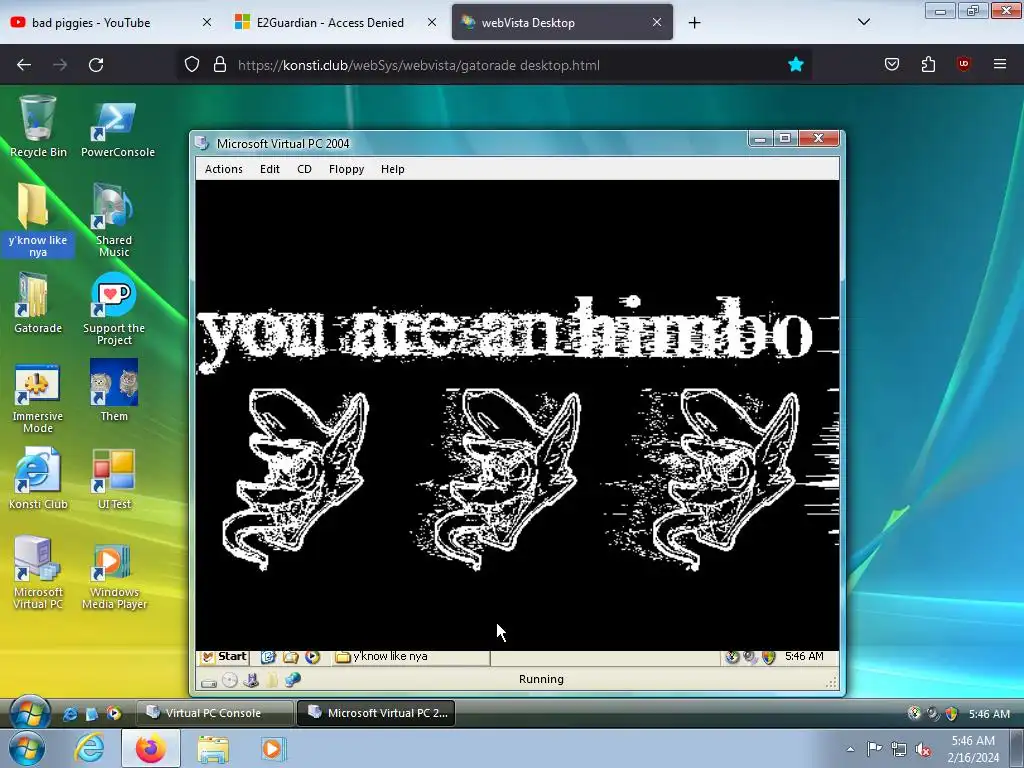Click the muted speaker tray icon
Image resolution: width=1024 pixels, height=768 pixels.
coord(923,749)
